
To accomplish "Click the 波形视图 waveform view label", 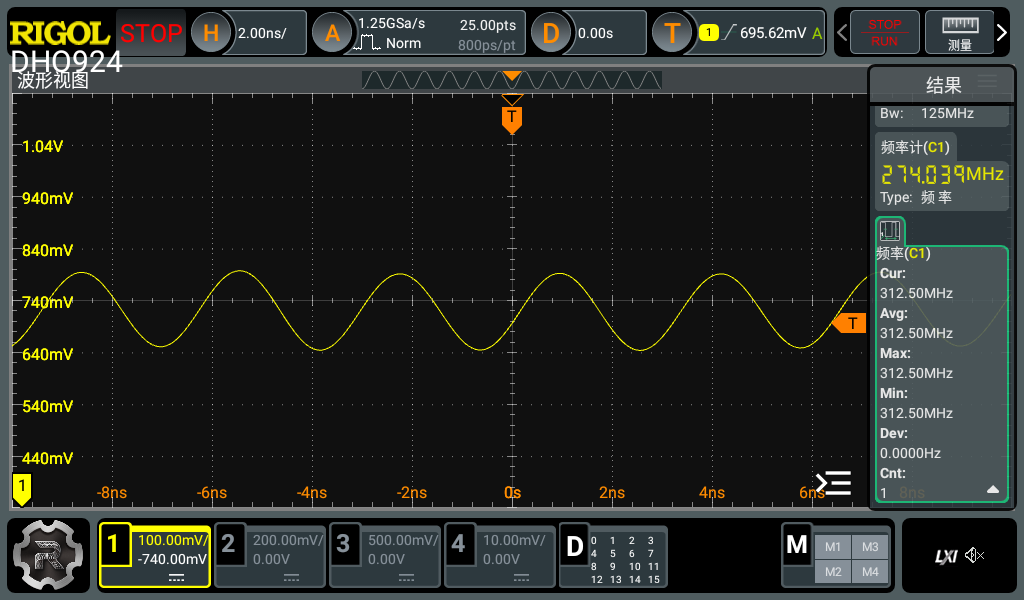I will click(x=52, y=81).
